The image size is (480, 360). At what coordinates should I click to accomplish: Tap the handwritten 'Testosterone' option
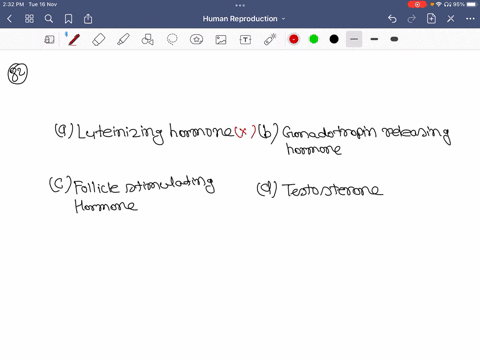(332, 190)
